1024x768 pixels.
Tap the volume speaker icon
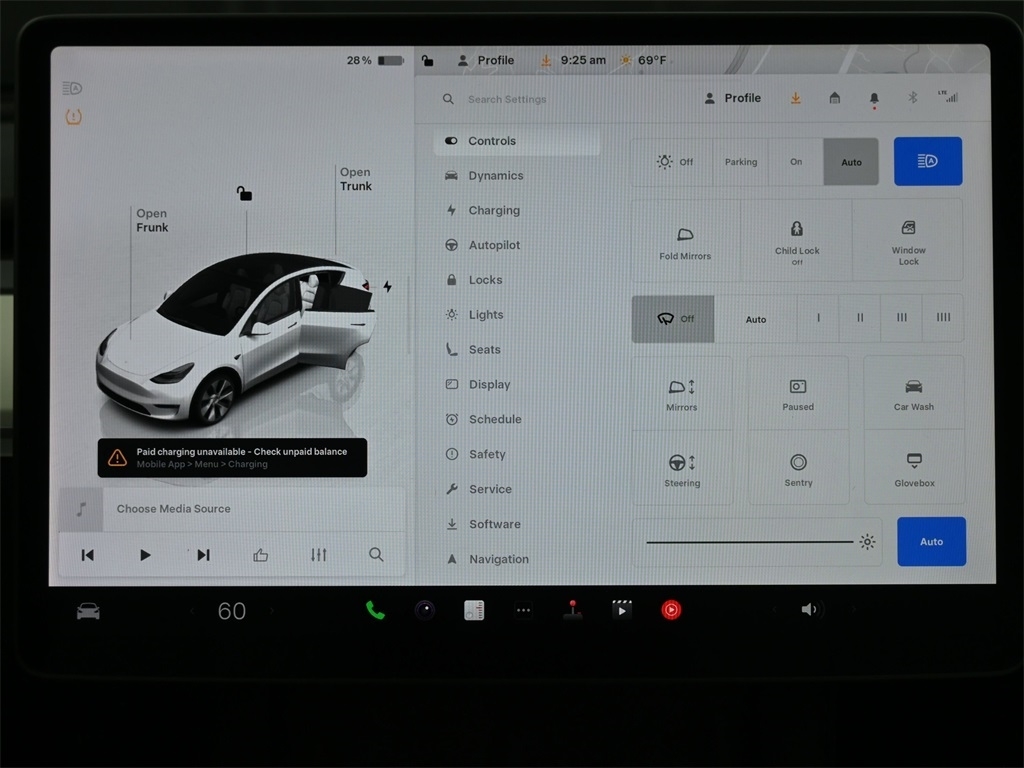[809, 609]
